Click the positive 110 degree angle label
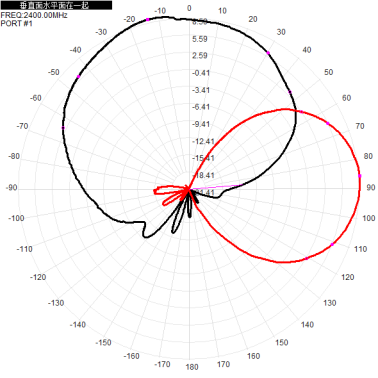The image size is (378, 378). click(x=360, y=249)
